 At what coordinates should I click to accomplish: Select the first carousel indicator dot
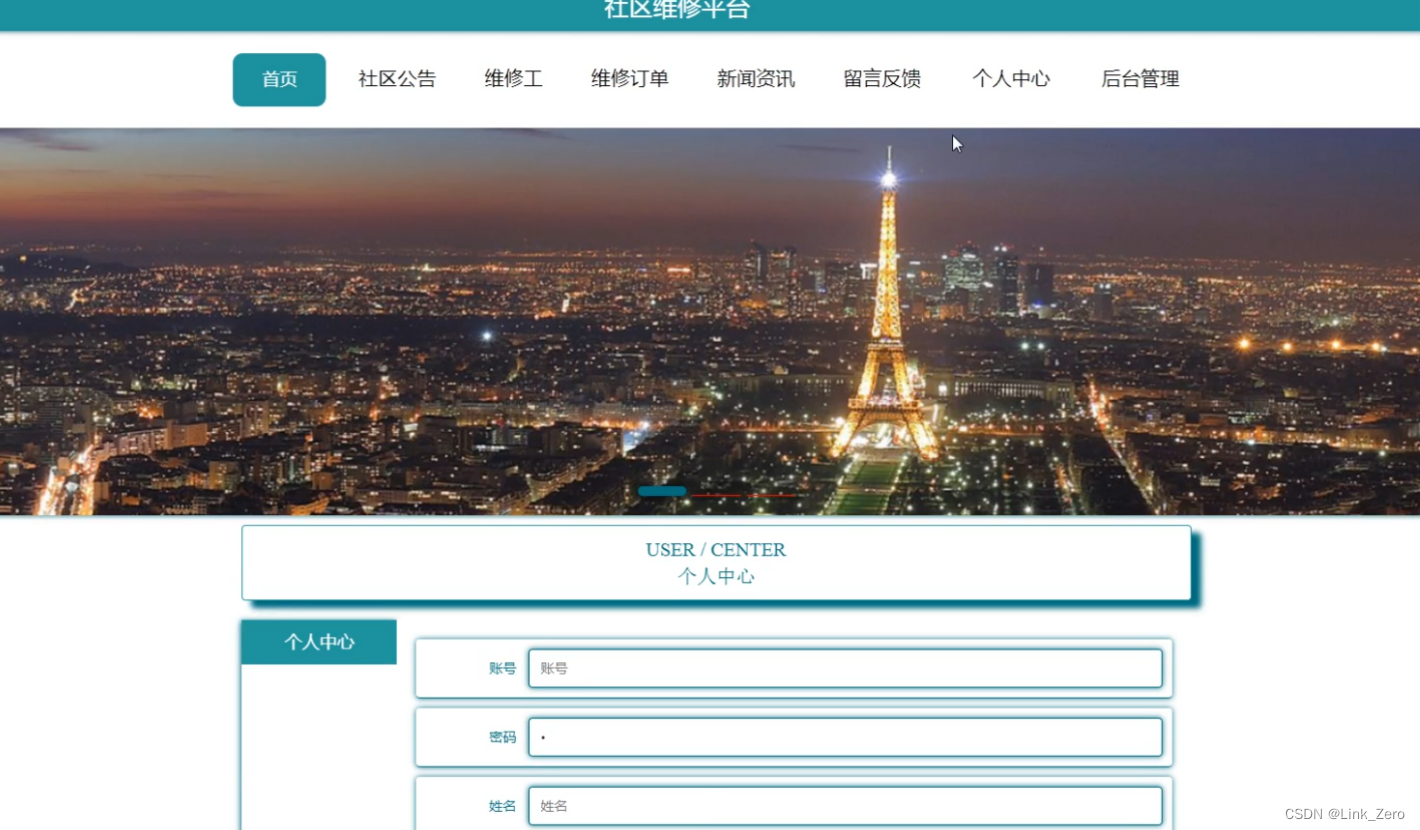[663, 491]
